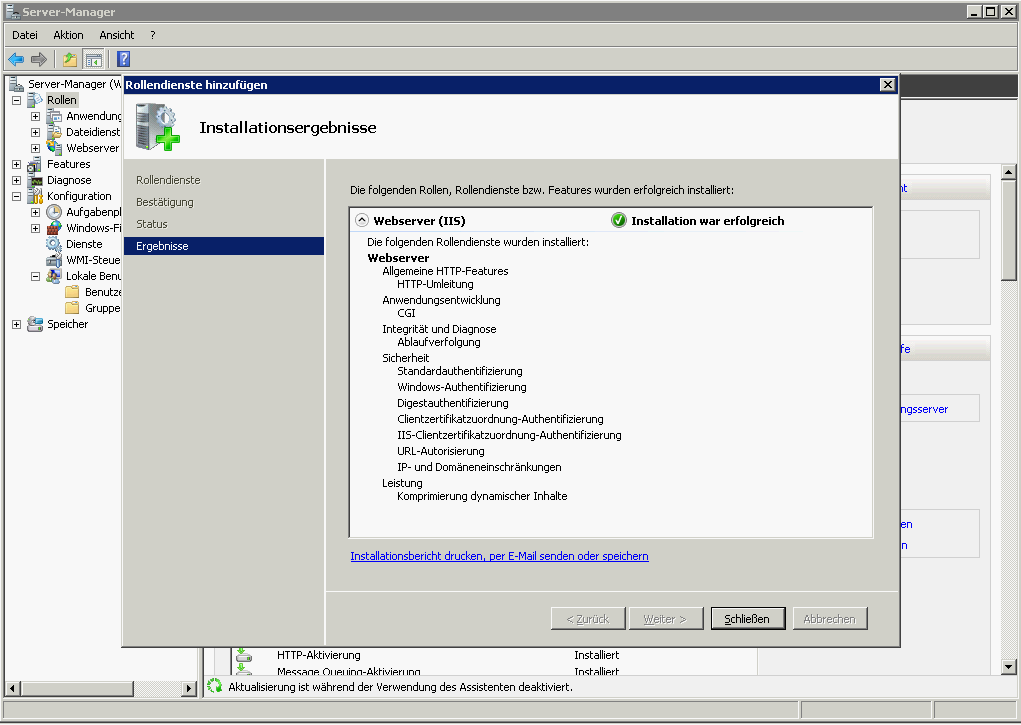
Task: Click the green installation success checkmark icon
Action: [x=619, y=220]
